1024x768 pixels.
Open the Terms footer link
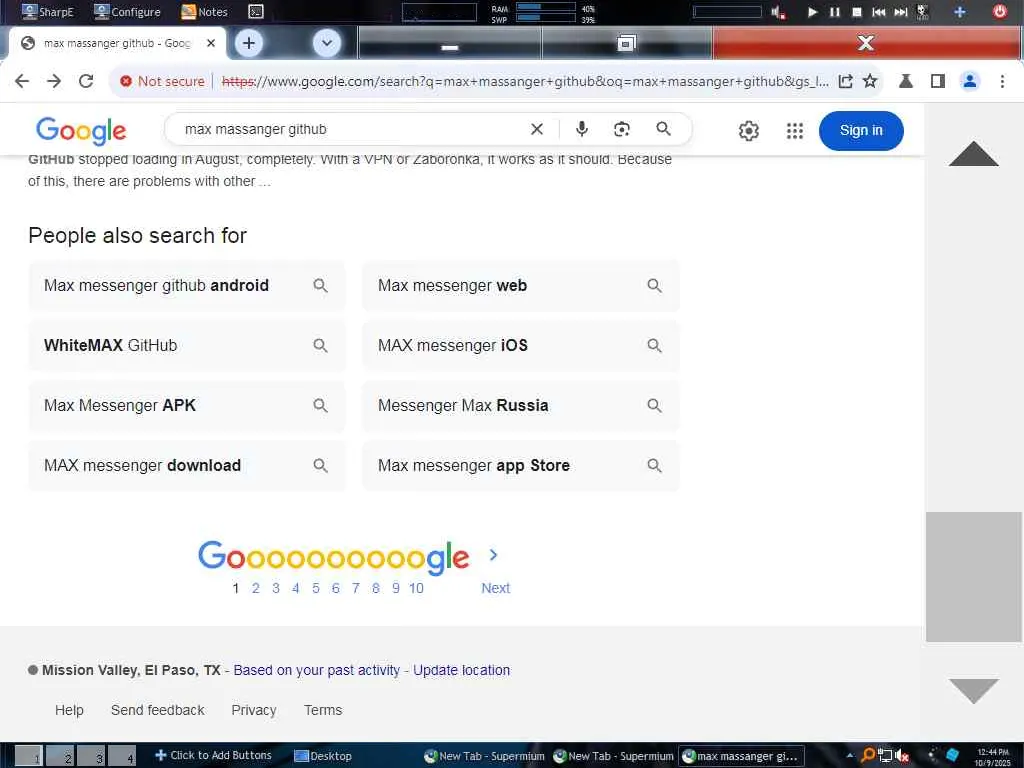323,711
